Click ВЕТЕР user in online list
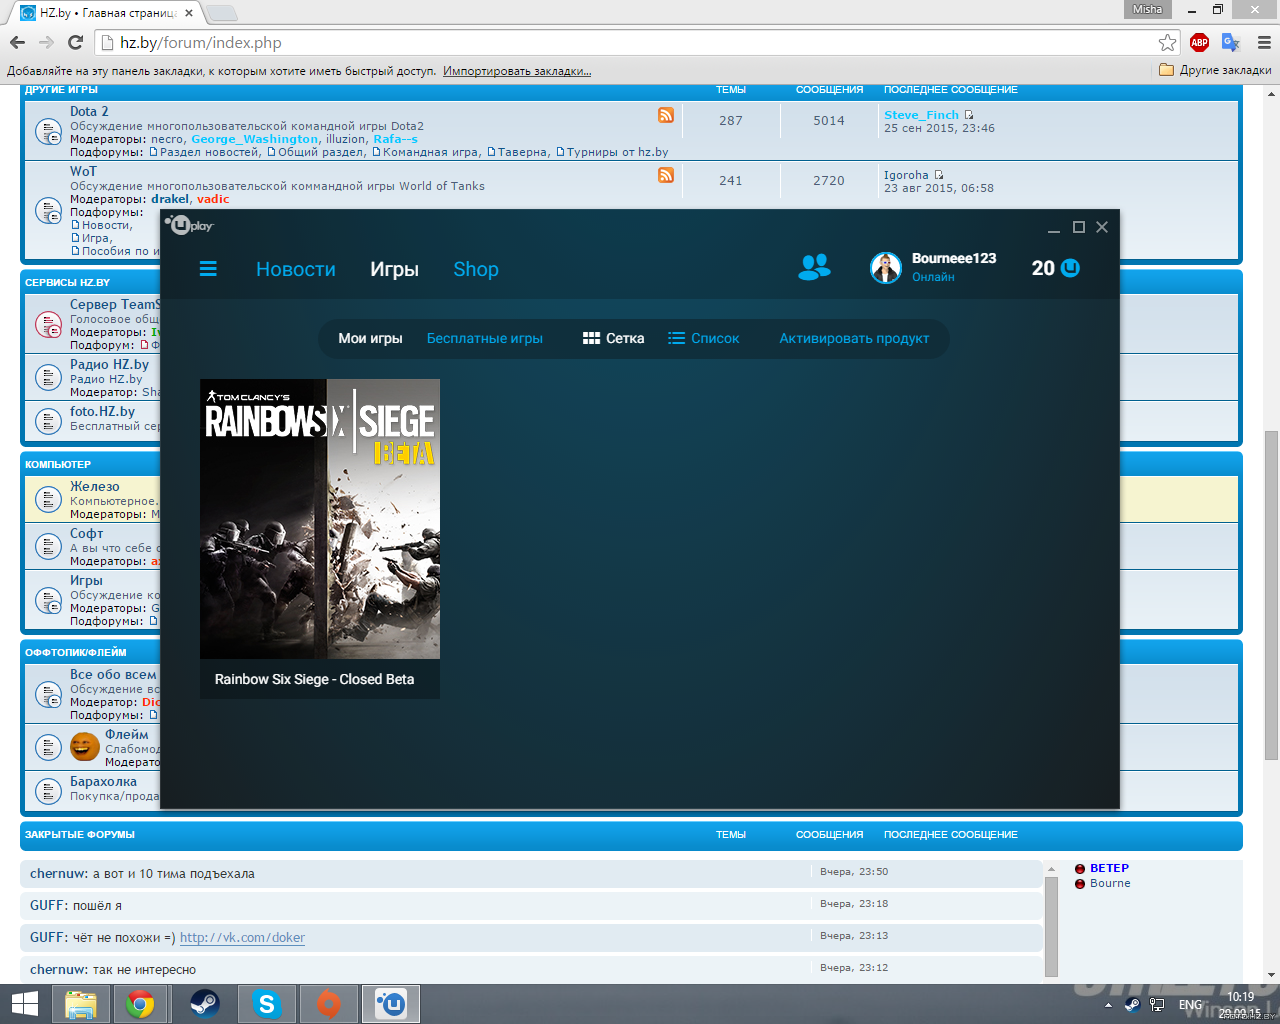 [x=1109, y=868]
